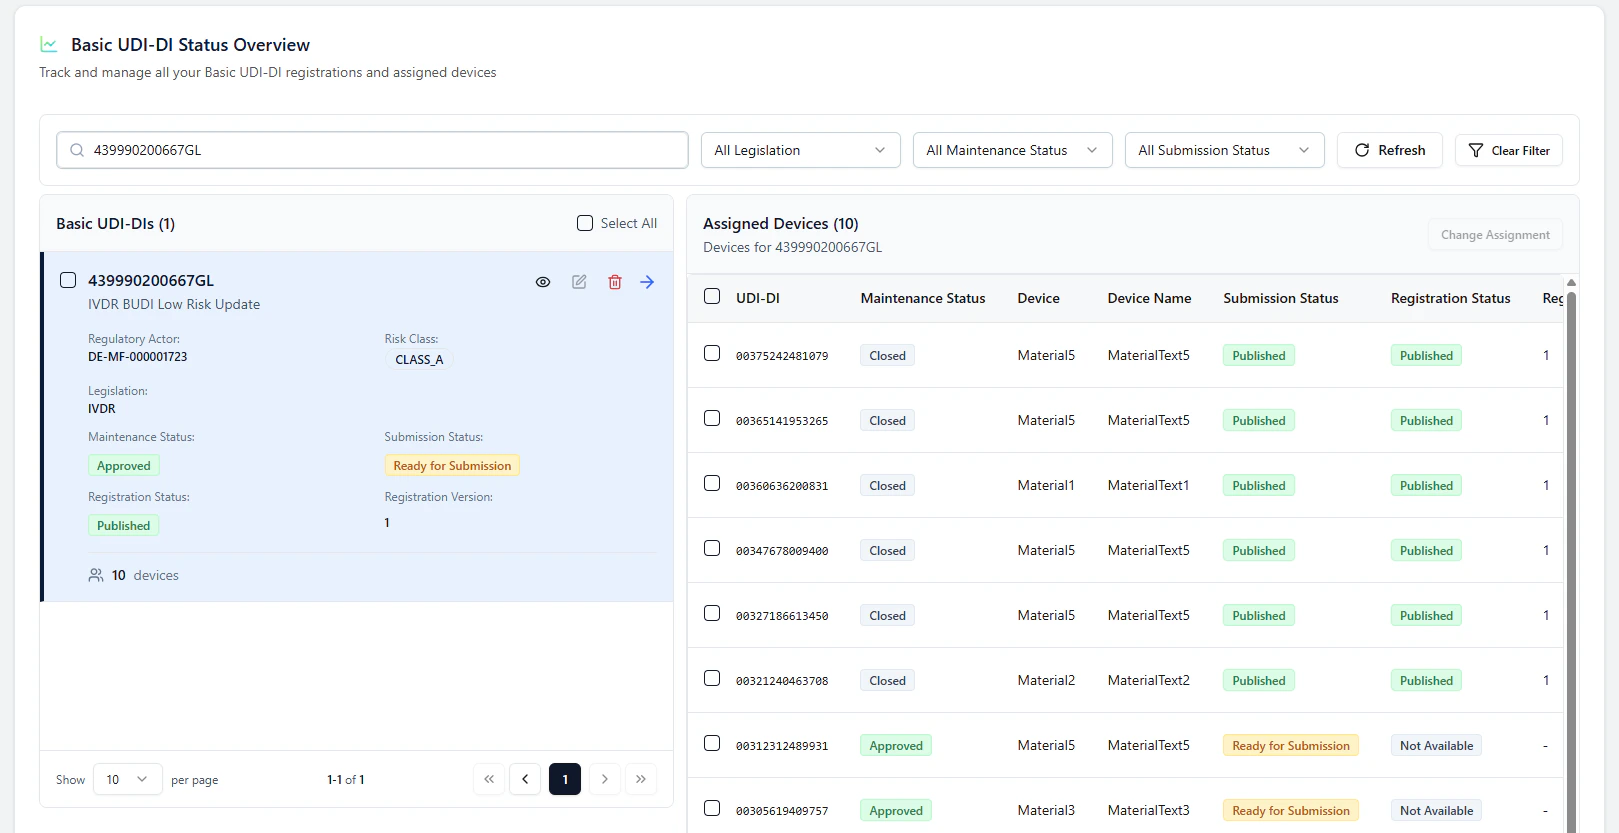
Task: Click the Registration Status column header
Action: 1451,298
